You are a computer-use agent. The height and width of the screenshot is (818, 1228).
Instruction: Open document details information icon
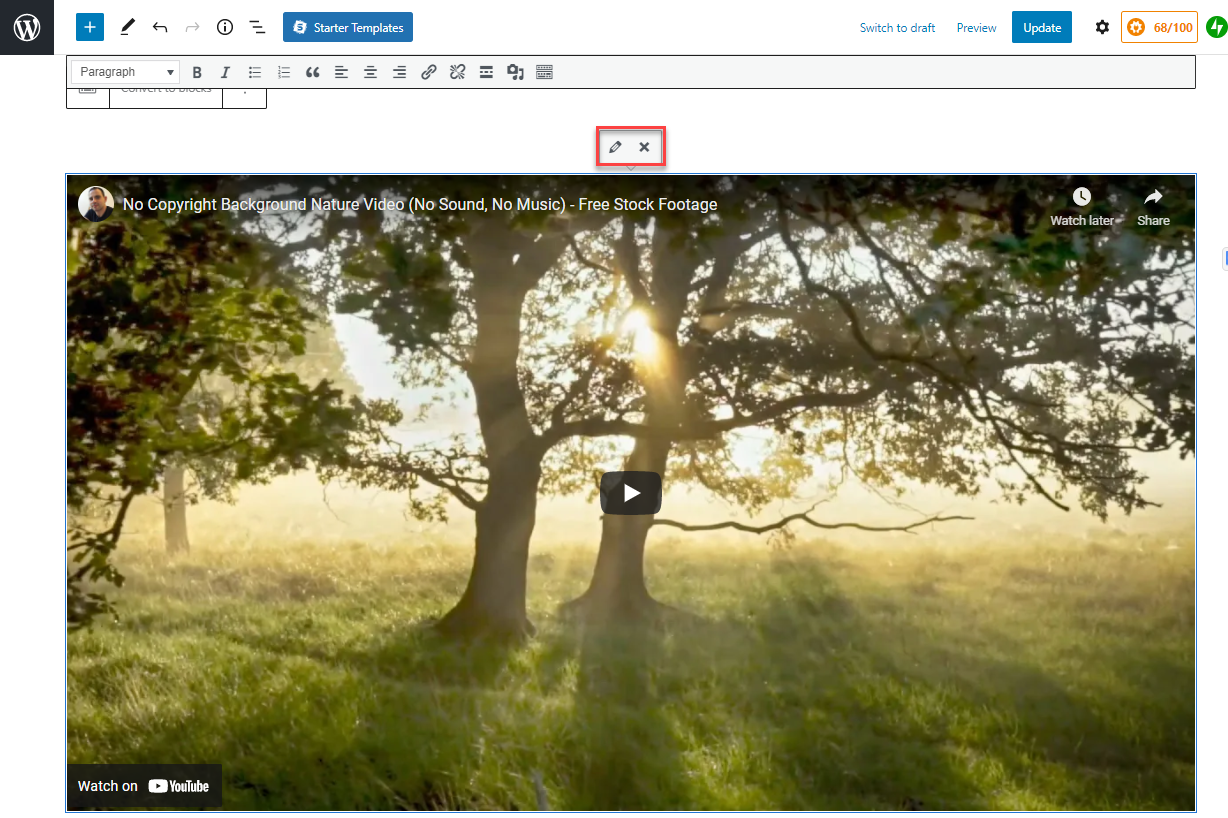click(224, 27)
